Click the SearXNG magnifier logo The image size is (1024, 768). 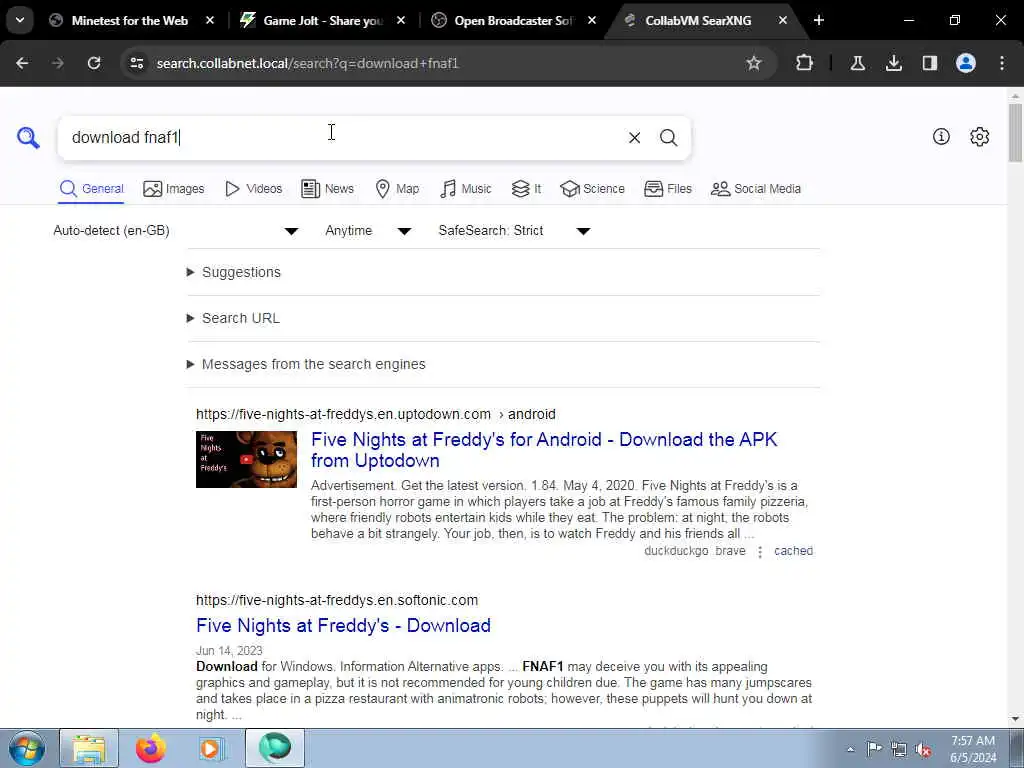(x=28, y=138)
